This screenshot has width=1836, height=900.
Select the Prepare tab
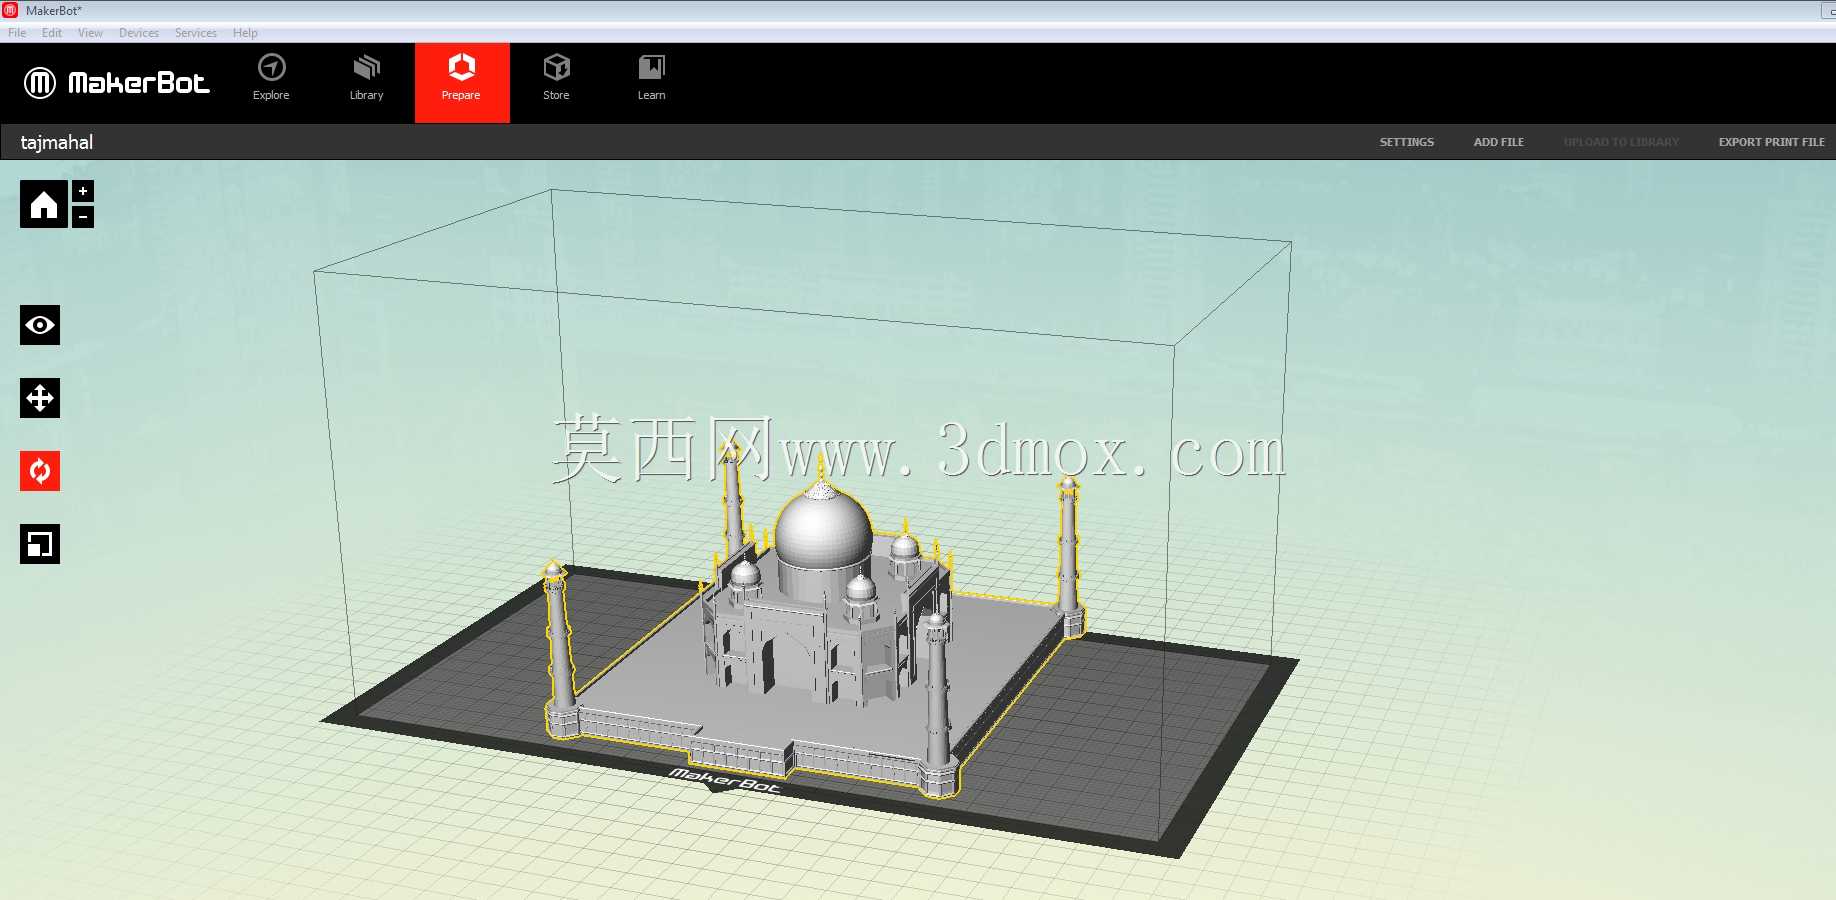click(462, 82)
